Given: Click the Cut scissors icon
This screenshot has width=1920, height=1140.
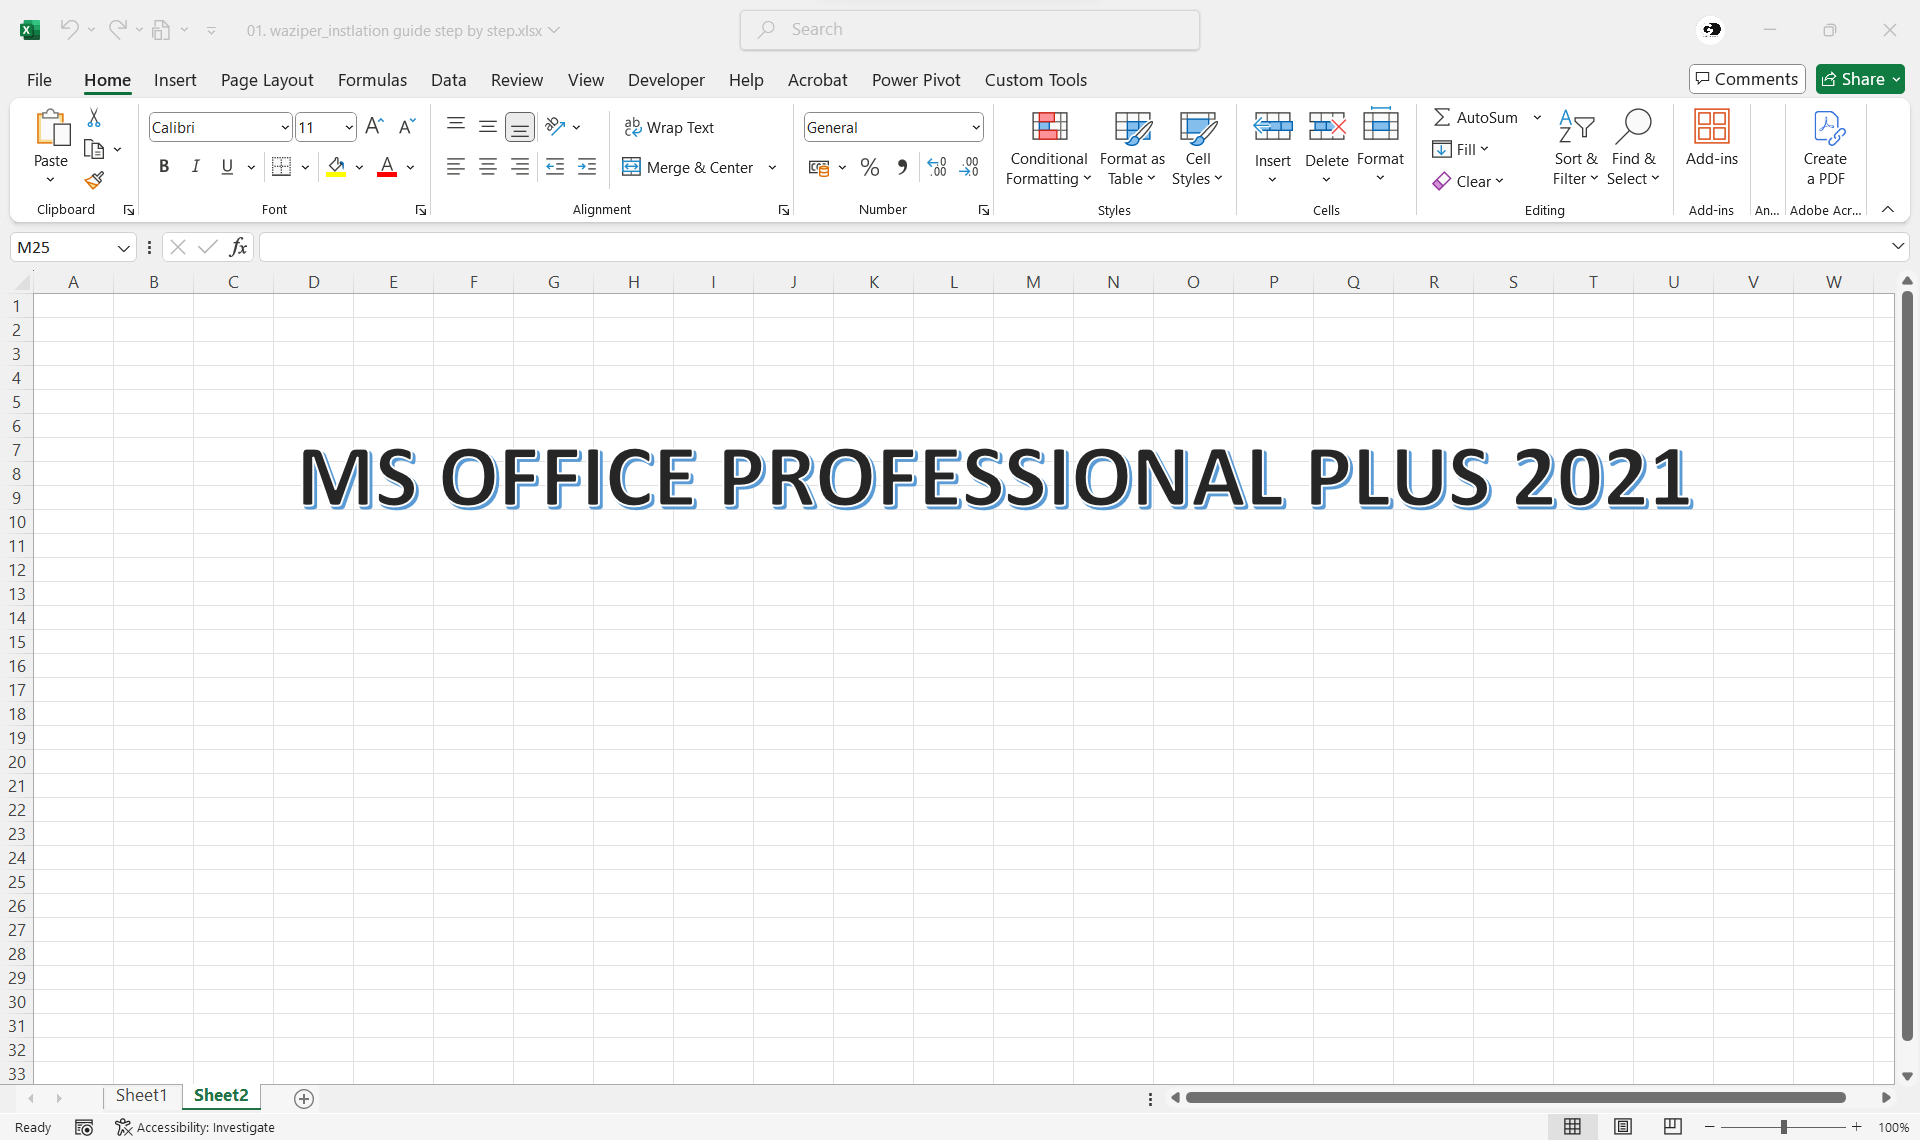Looking at the screenshot, I should 94,118.
